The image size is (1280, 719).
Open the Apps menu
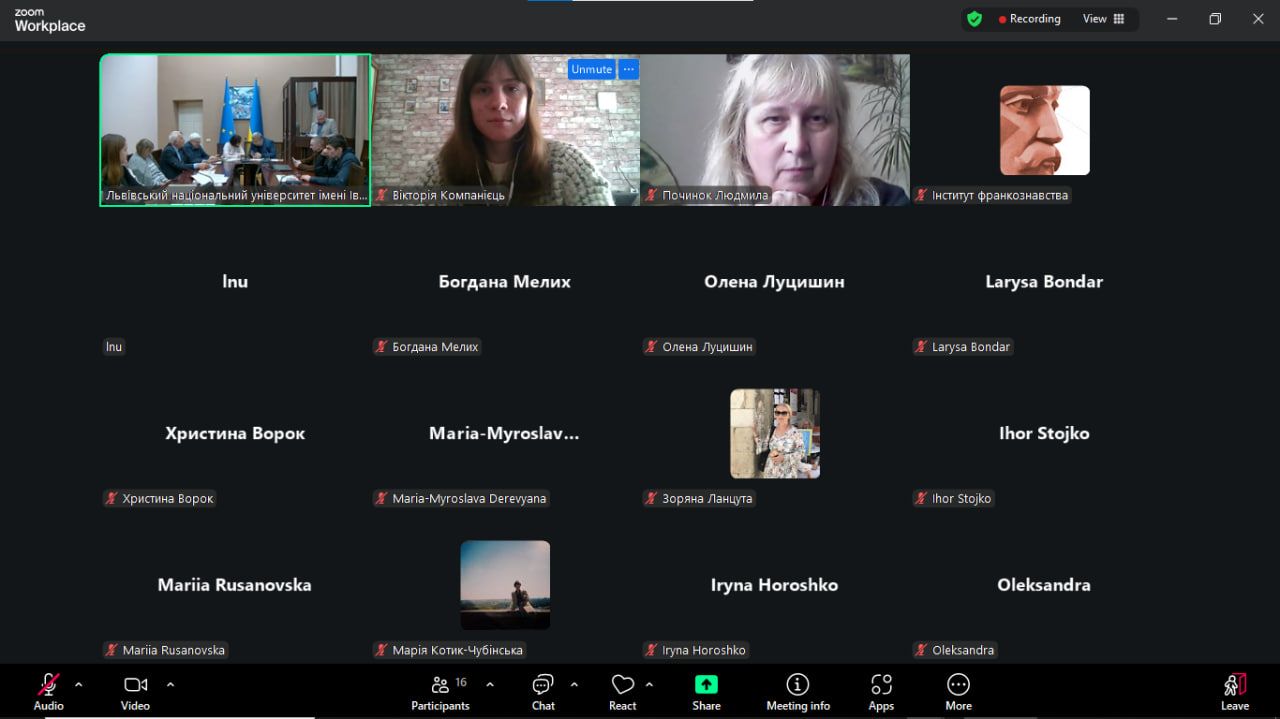click(x=881, y=691)
